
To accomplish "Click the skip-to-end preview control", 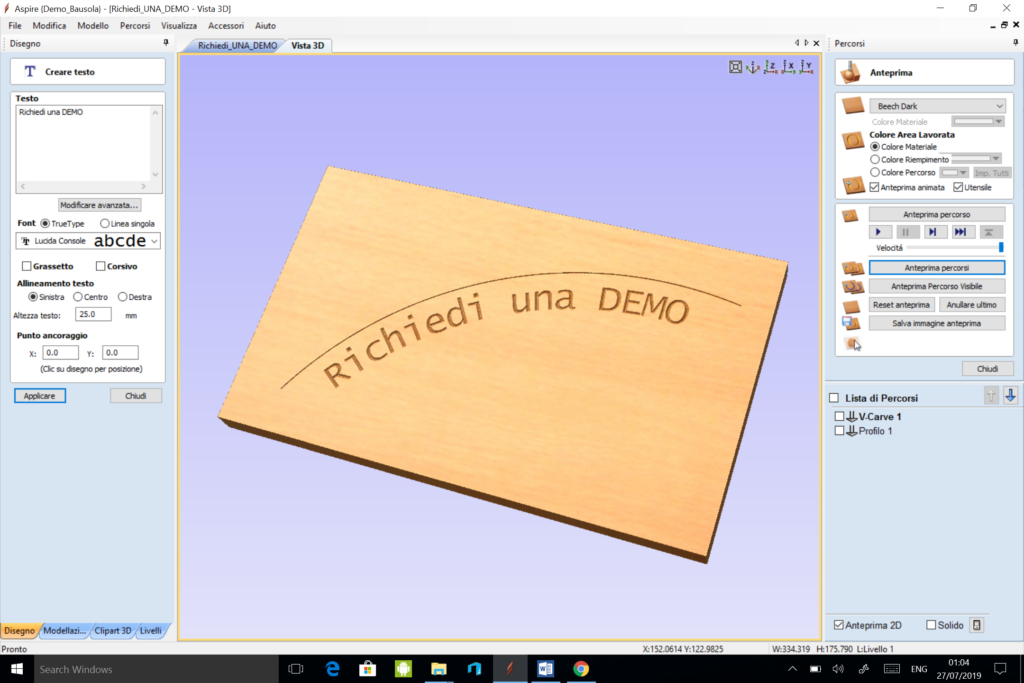I will point(959,232).
